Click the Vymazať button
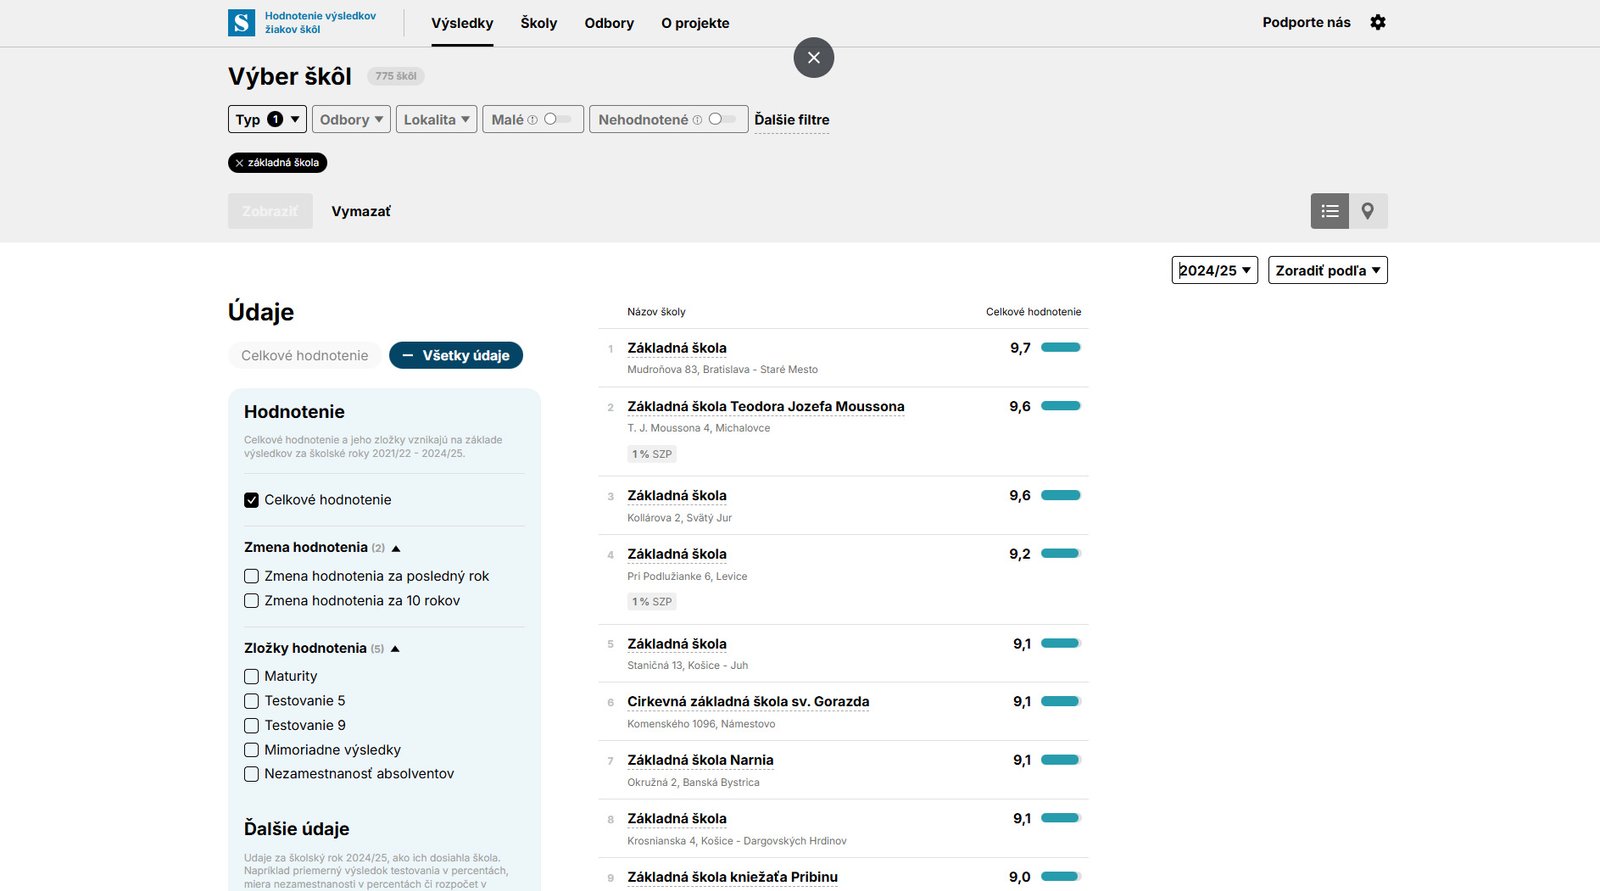The image size is (1600, 891). coord(361,211)
